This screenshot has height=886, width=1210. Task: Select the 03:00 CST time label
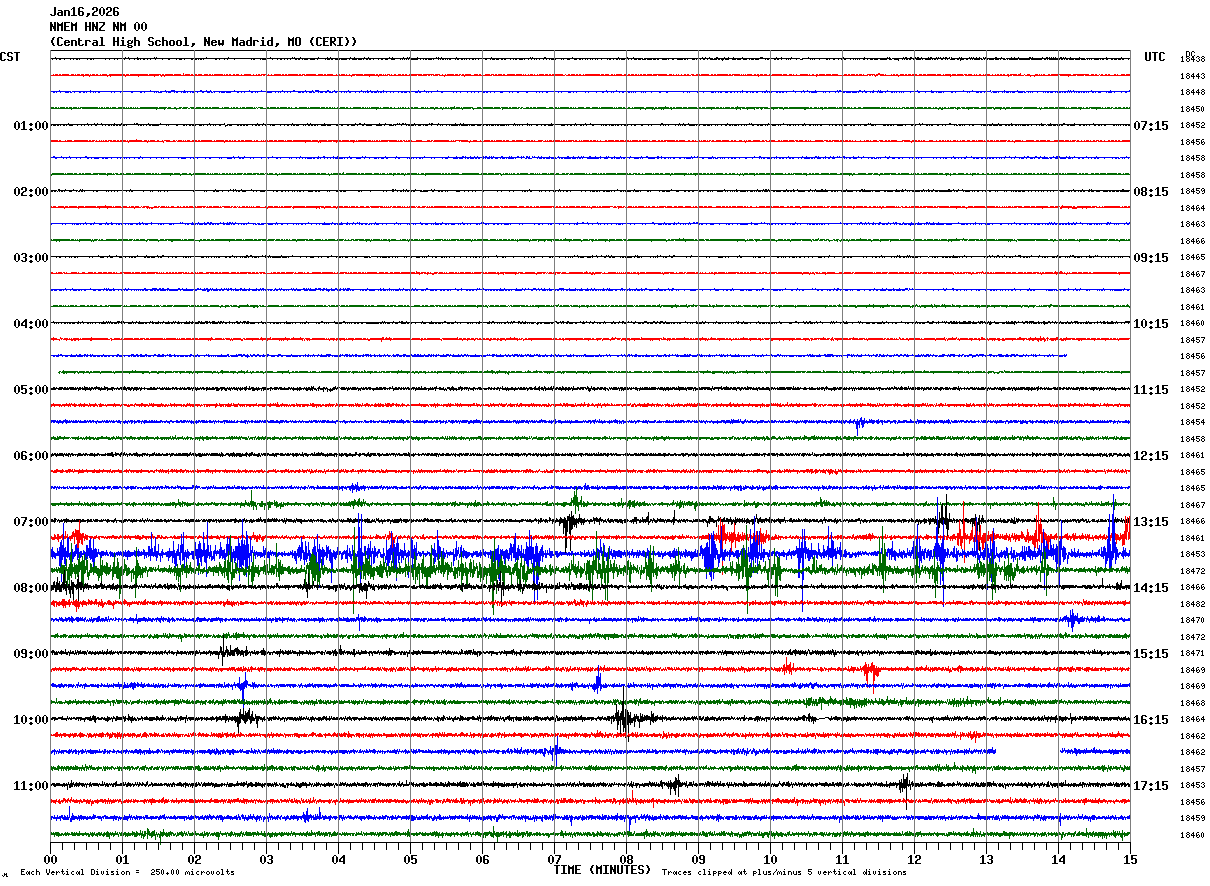(x=31, y=258)
